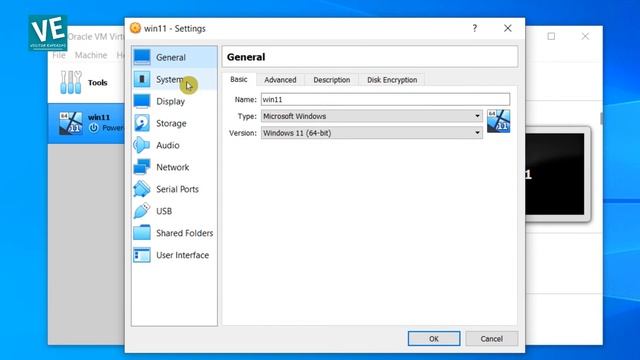Click the win11 VM icon in Manager list
640x360 pixels.
coord(70,123)
